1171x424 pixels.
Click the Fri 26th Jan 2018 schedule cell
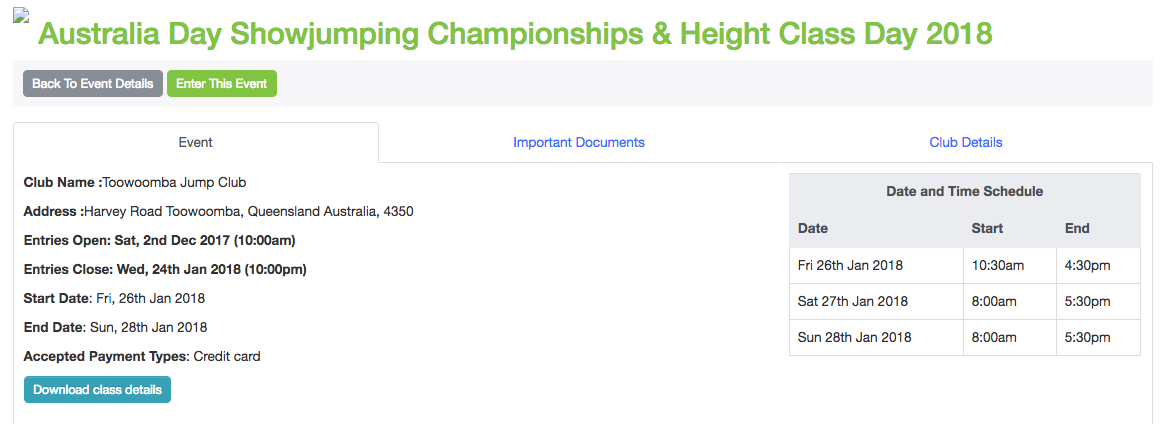[x=850, y=265]
